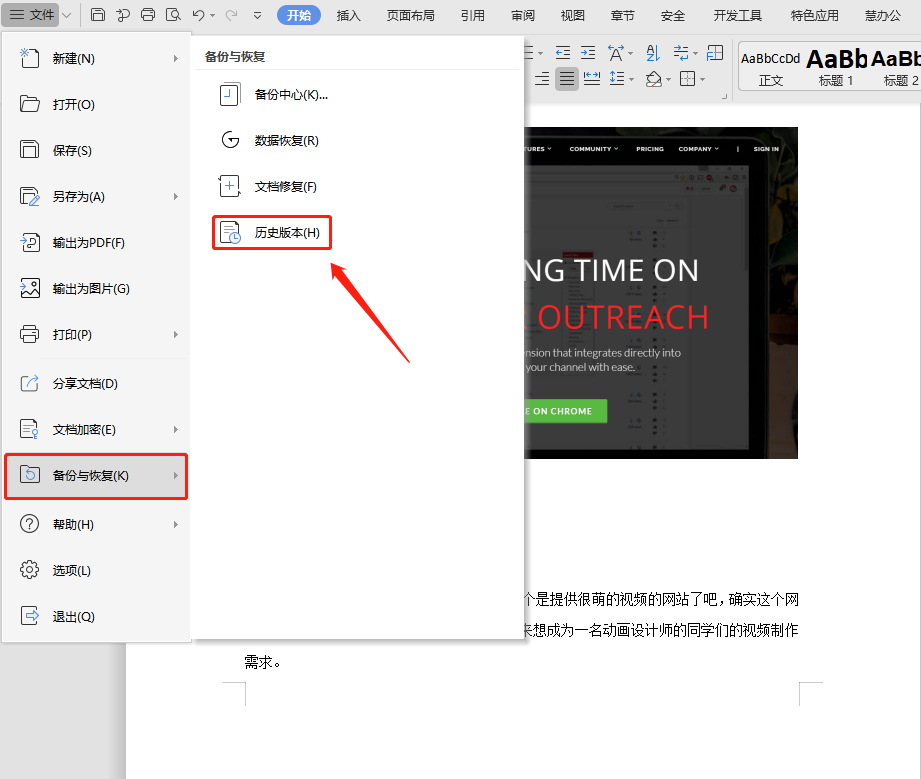Click the export to PDF quick toolbar icon
Viewport: 921px width, 779px height.
[123, 15]
